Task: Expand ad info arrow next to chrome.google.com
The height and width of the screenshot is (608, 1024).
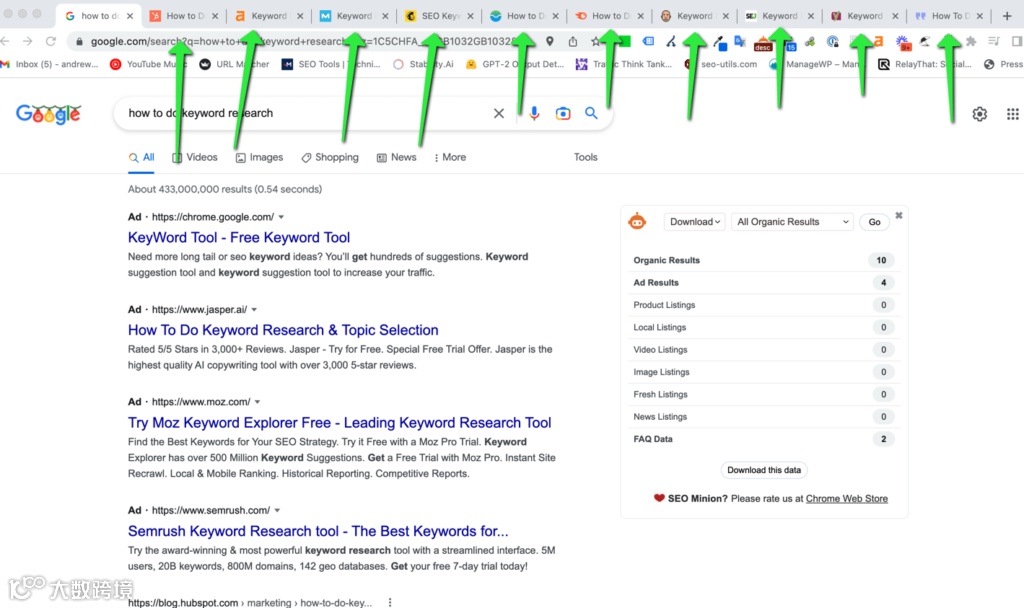Action: (281, 217)
